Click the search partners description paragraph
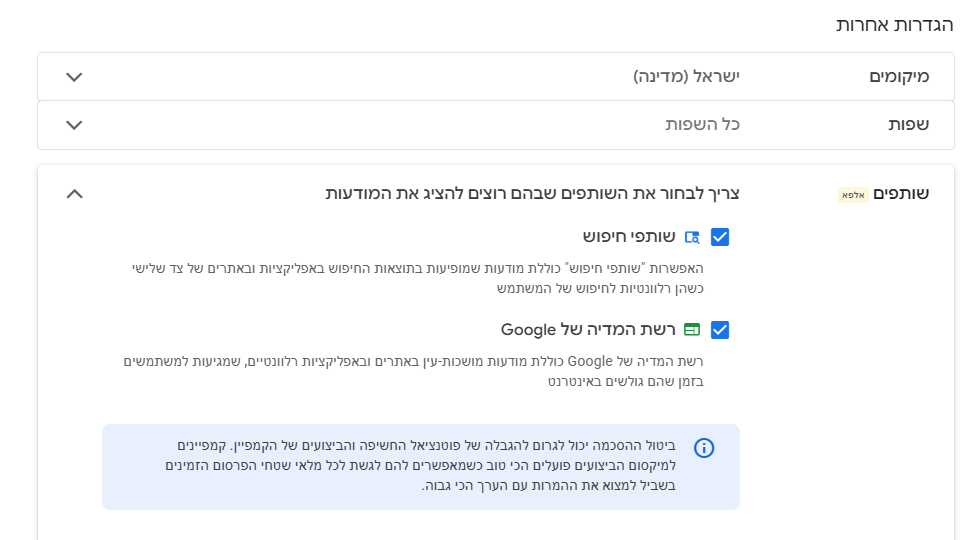Image resolution: width=971 pixels, height=540 pixels. point(417,279)
